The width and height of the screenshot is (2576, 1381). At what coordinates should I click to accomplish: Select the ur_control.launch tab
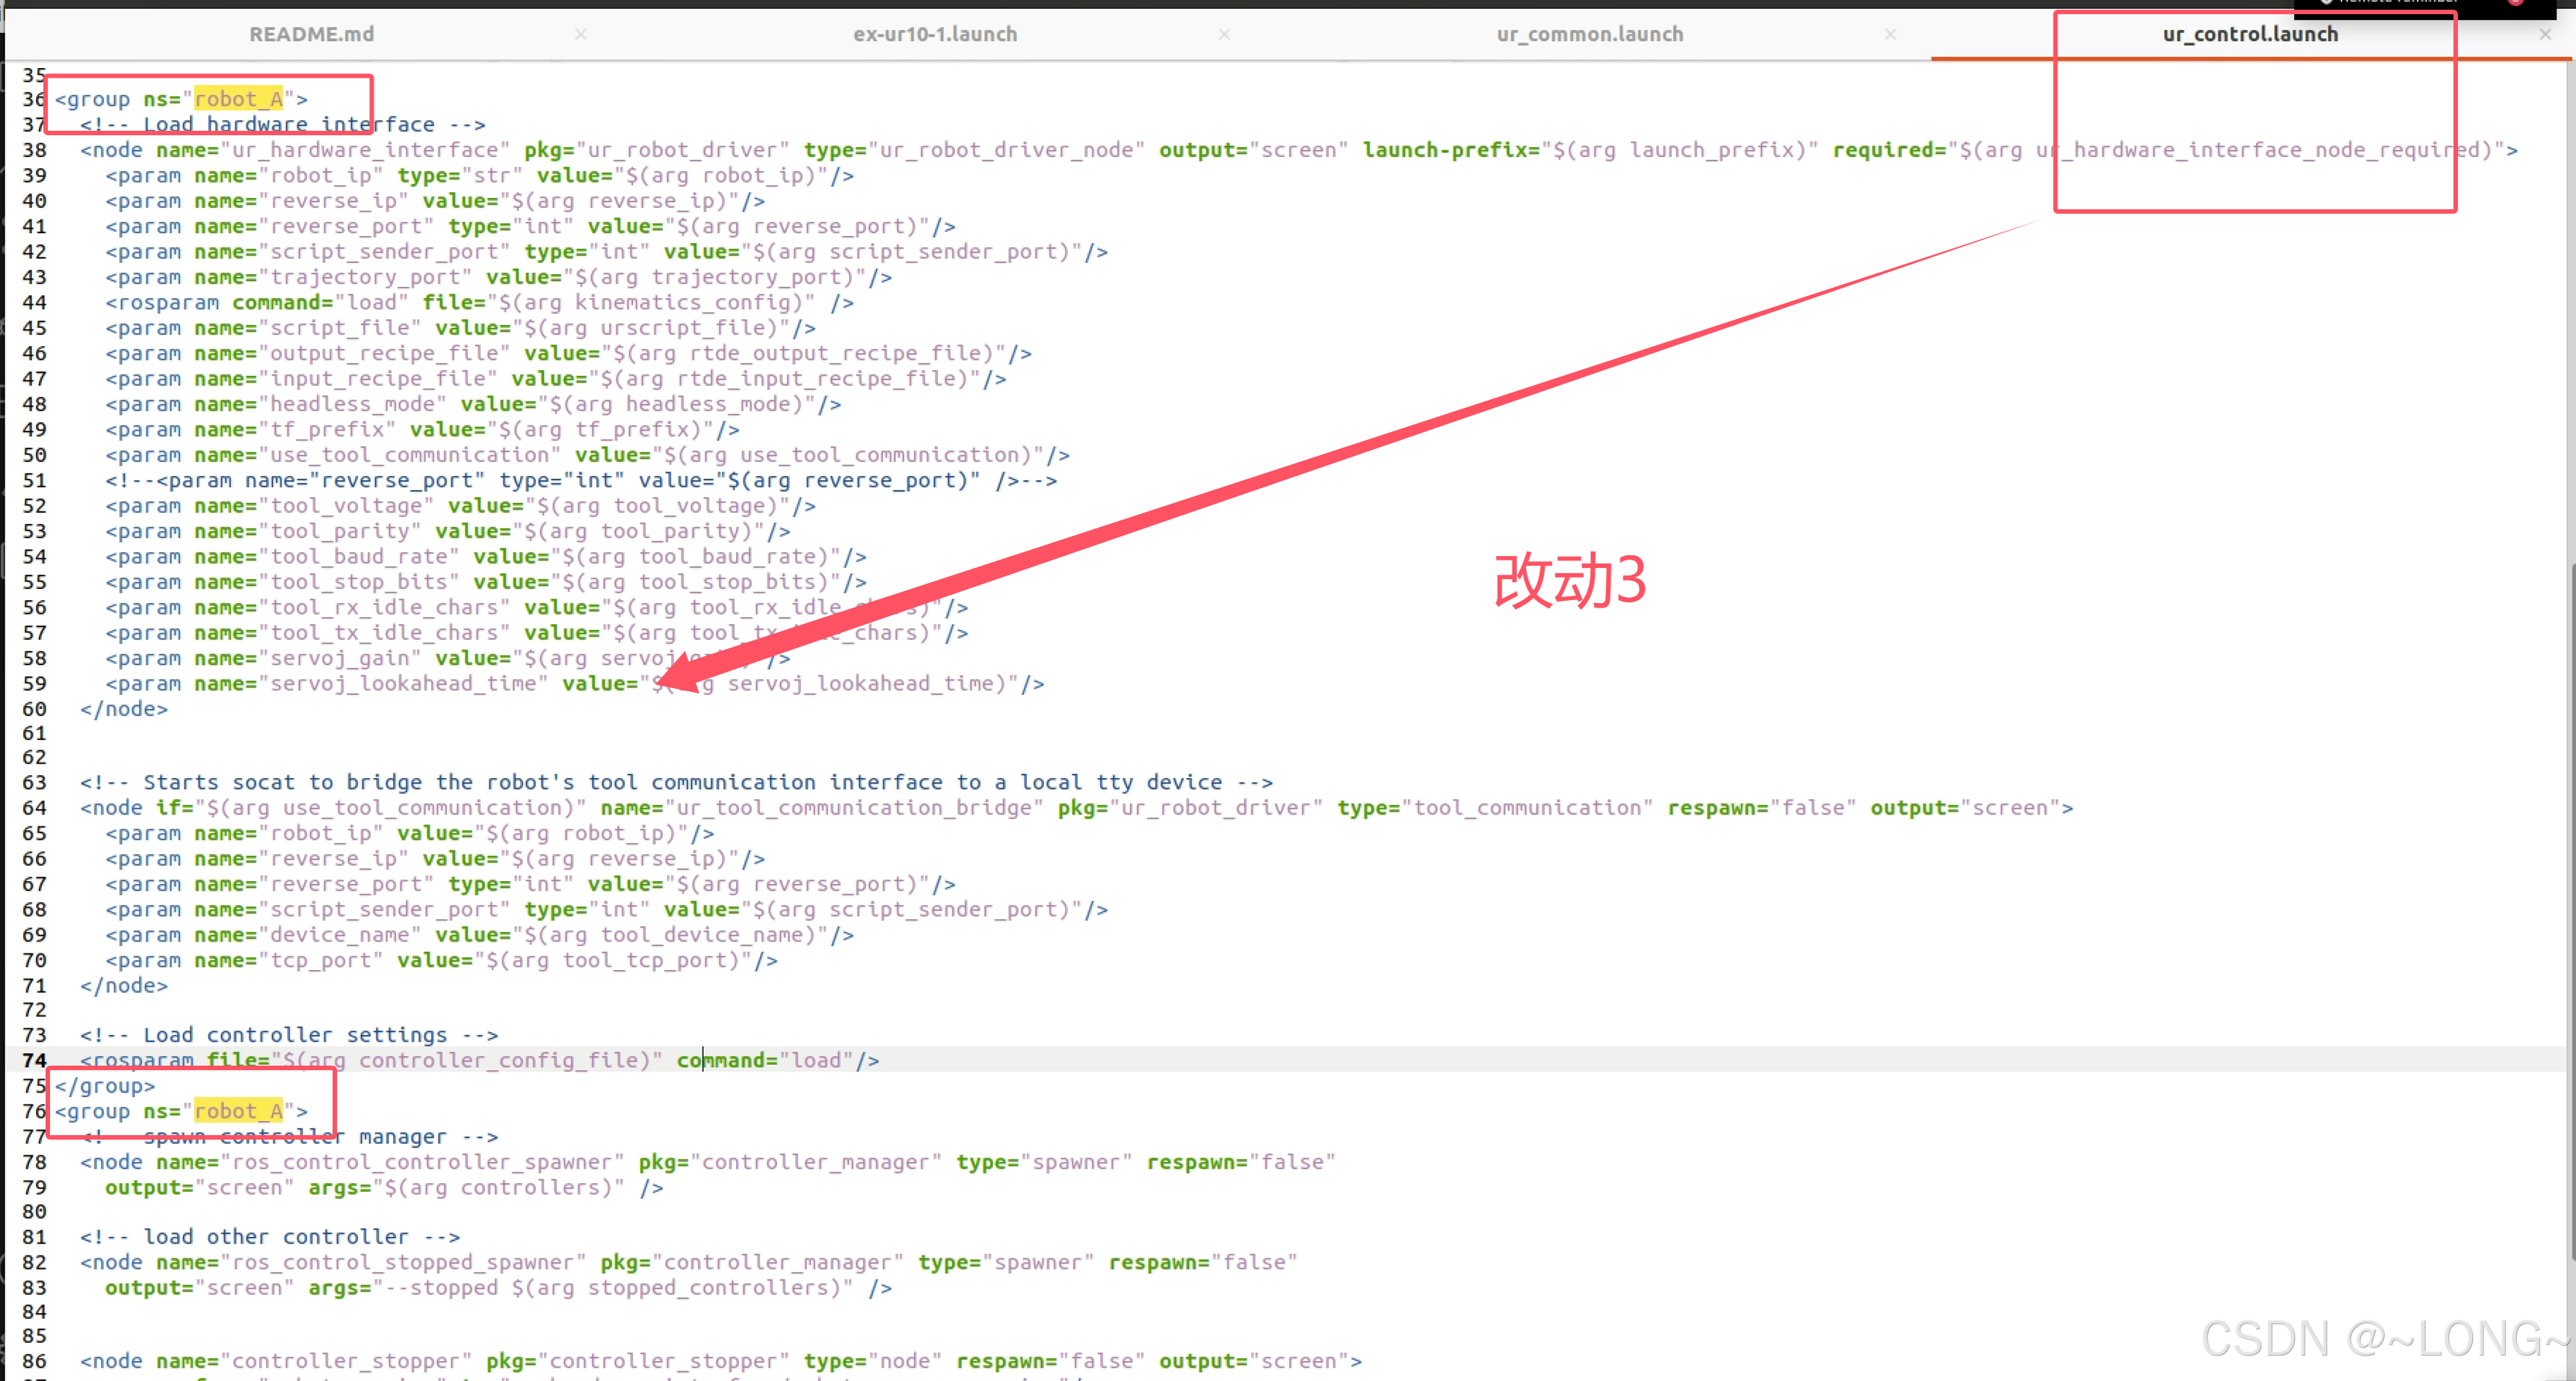tap(2249, 34)
